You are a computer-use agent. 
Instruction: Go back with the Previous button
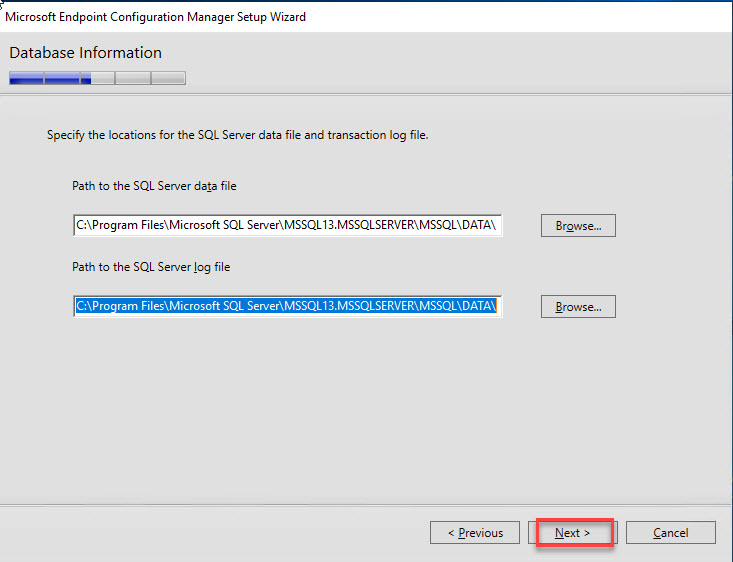point(474,533)
